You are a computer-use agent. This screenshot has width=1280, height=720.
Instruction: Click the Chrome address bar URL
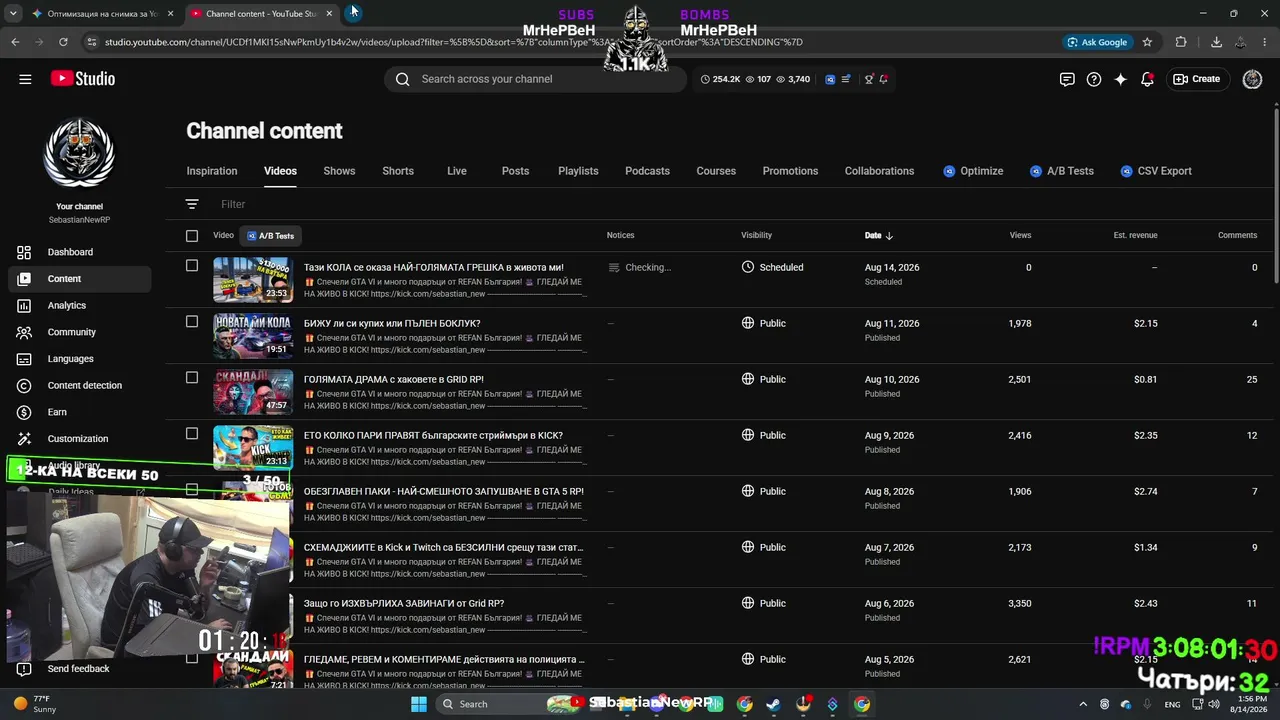point(453,42)
